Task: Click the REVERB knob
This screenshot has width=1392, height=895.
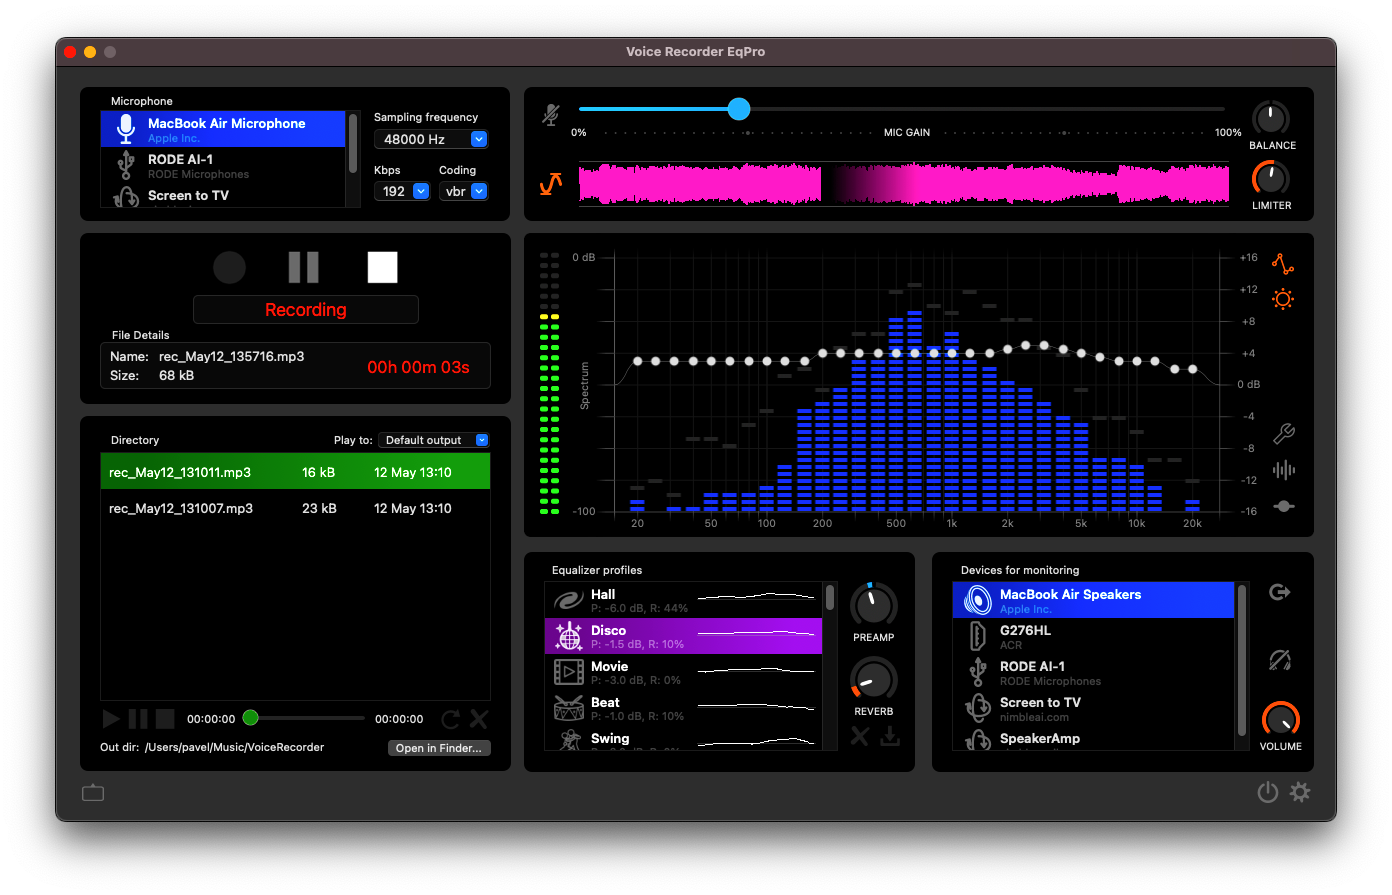Action: pos(873,680)
